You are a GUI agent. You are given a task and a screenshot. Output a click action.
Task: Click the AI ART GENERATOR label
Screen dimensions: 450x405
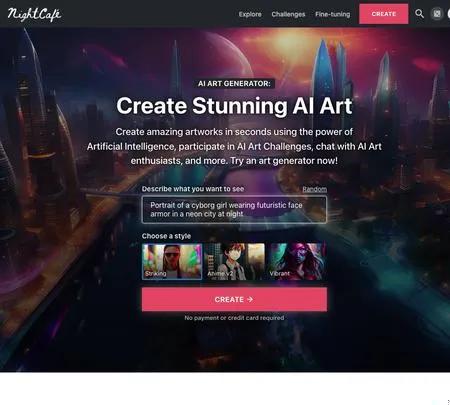[x=234, y=83]
